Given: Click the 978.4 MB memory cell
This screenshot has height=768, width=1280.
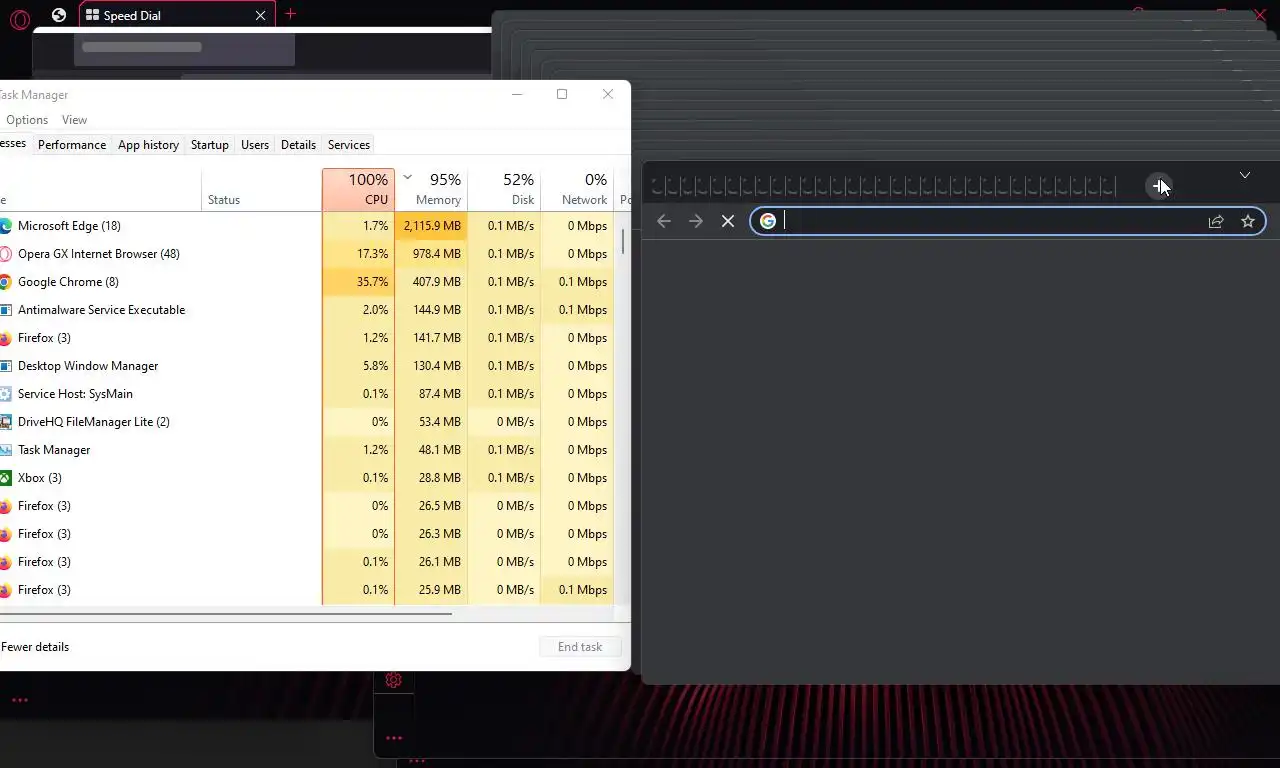Looking at the screenshot, I should point(431,254).
